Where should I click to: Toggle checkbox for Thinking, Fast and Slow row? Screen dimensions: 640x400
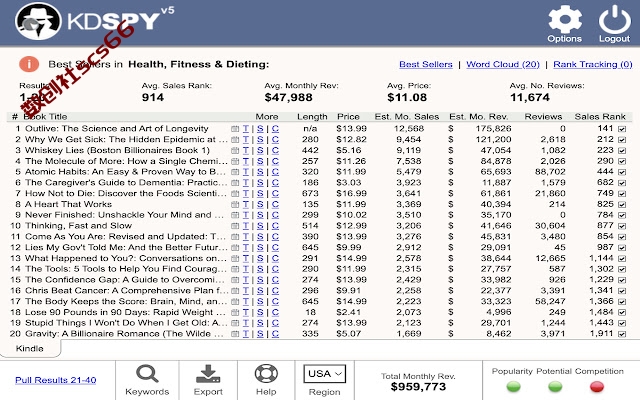pos(622,226)
